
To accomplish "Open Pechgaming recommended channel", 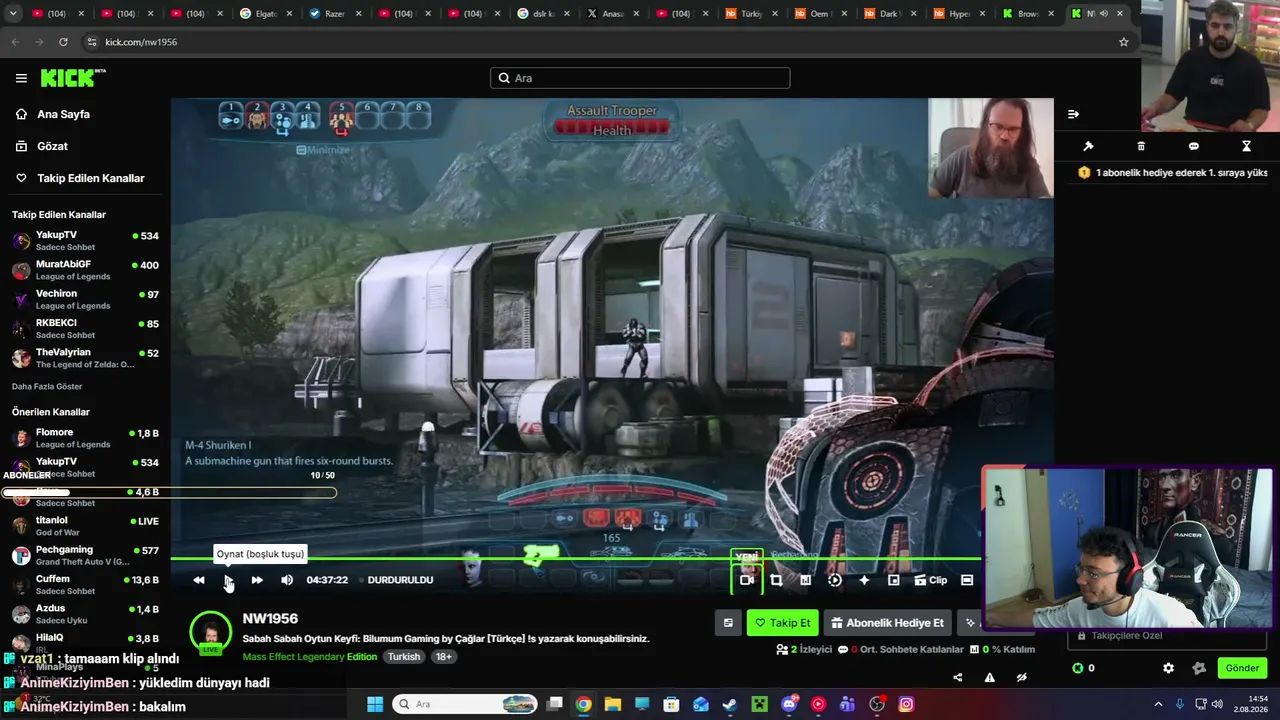I will click(x=85, y=555).
